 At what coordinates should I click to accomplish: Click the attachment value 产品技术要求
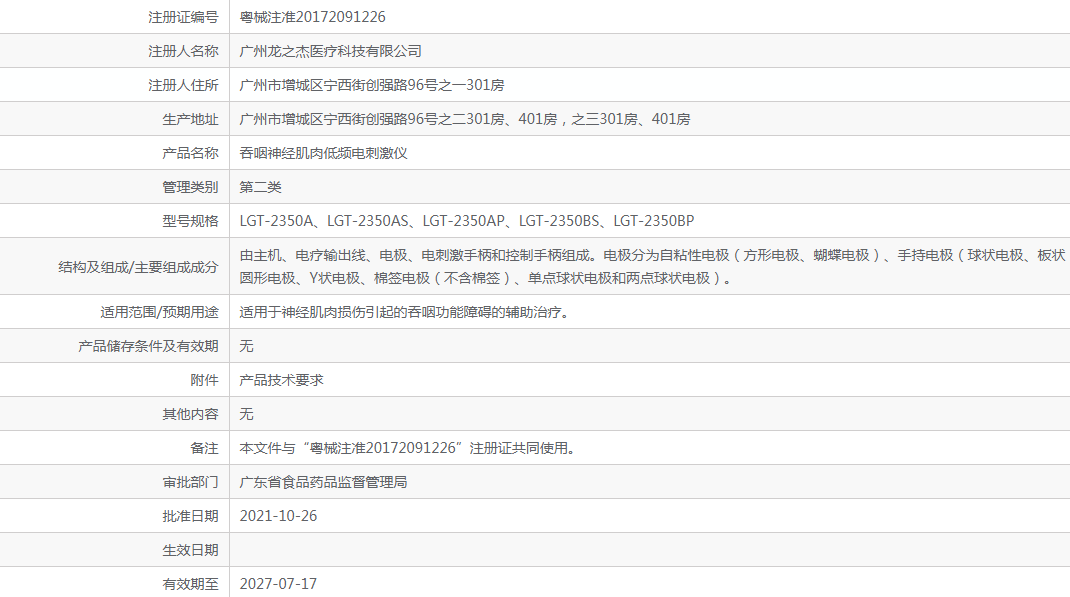(281, 380)
